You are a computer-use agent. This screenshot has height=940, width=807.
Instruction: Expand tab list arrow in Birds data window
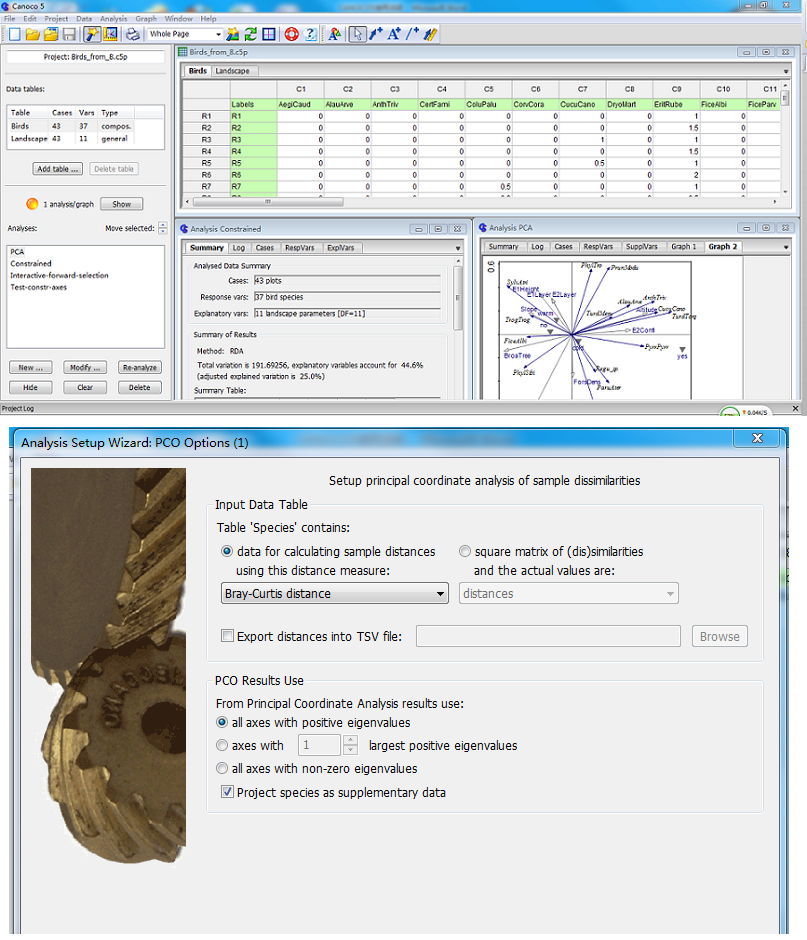pos(786,71)
